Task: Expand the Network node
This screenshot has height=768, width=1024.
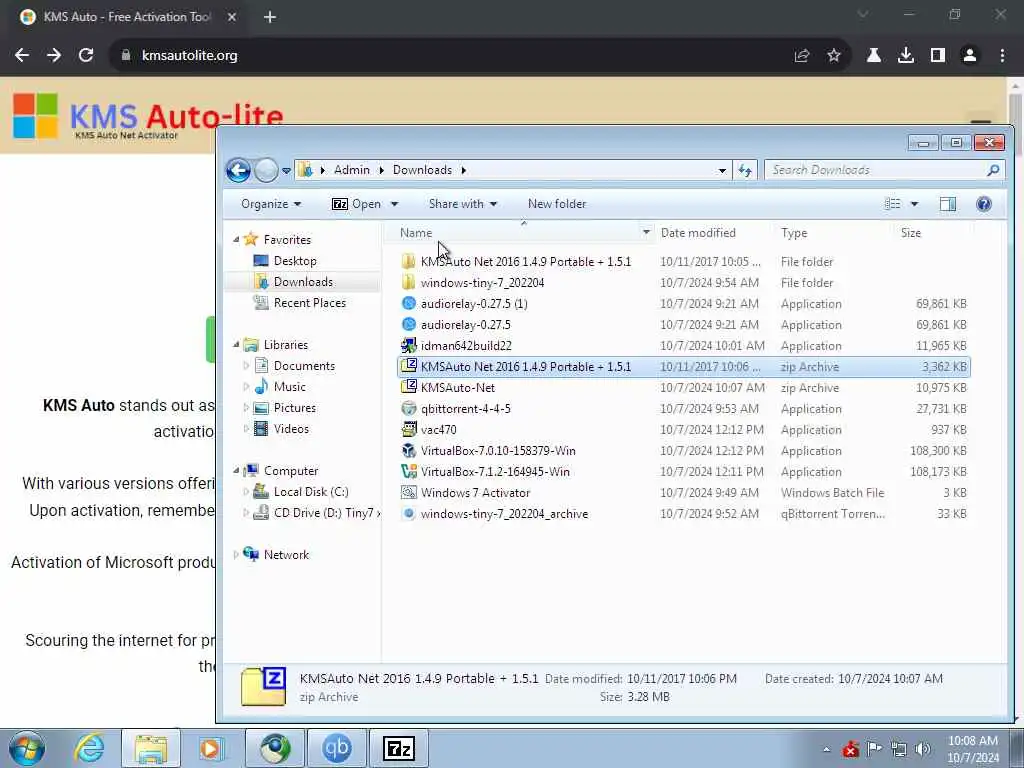Action: pos(236,554)
